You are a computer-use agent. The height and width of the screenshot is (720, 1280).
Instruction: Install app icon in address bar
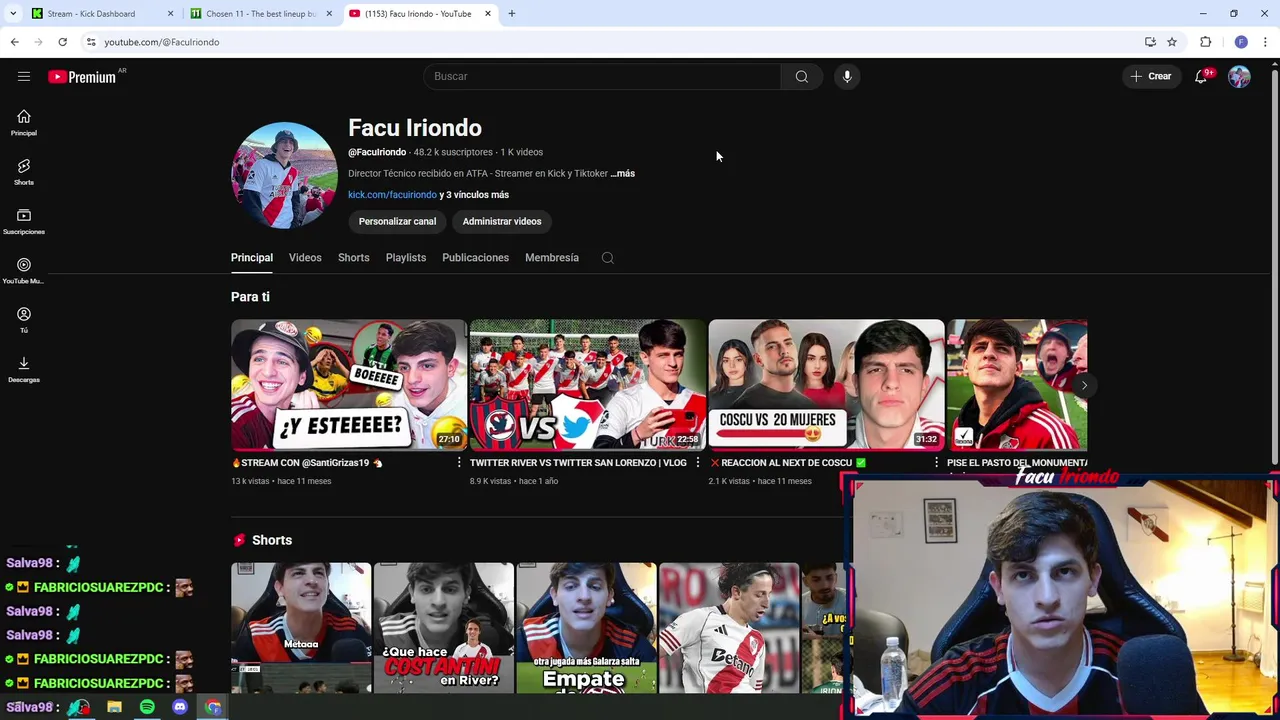1150,42
